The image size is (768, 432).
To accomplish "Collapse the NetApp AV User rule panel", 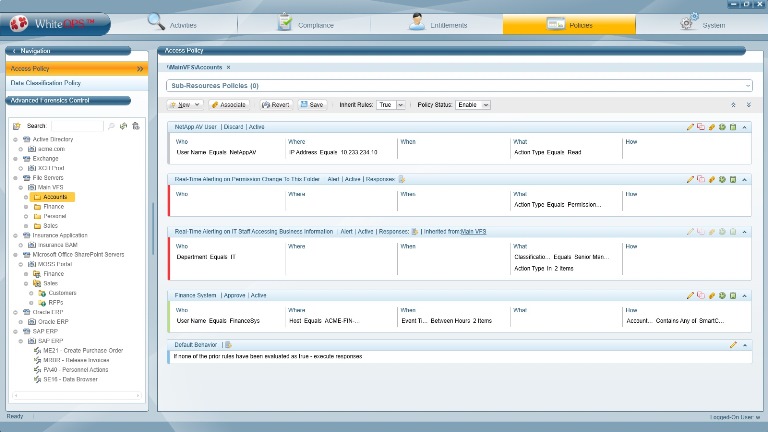I will pyautogui.click(x=746, y=127).
